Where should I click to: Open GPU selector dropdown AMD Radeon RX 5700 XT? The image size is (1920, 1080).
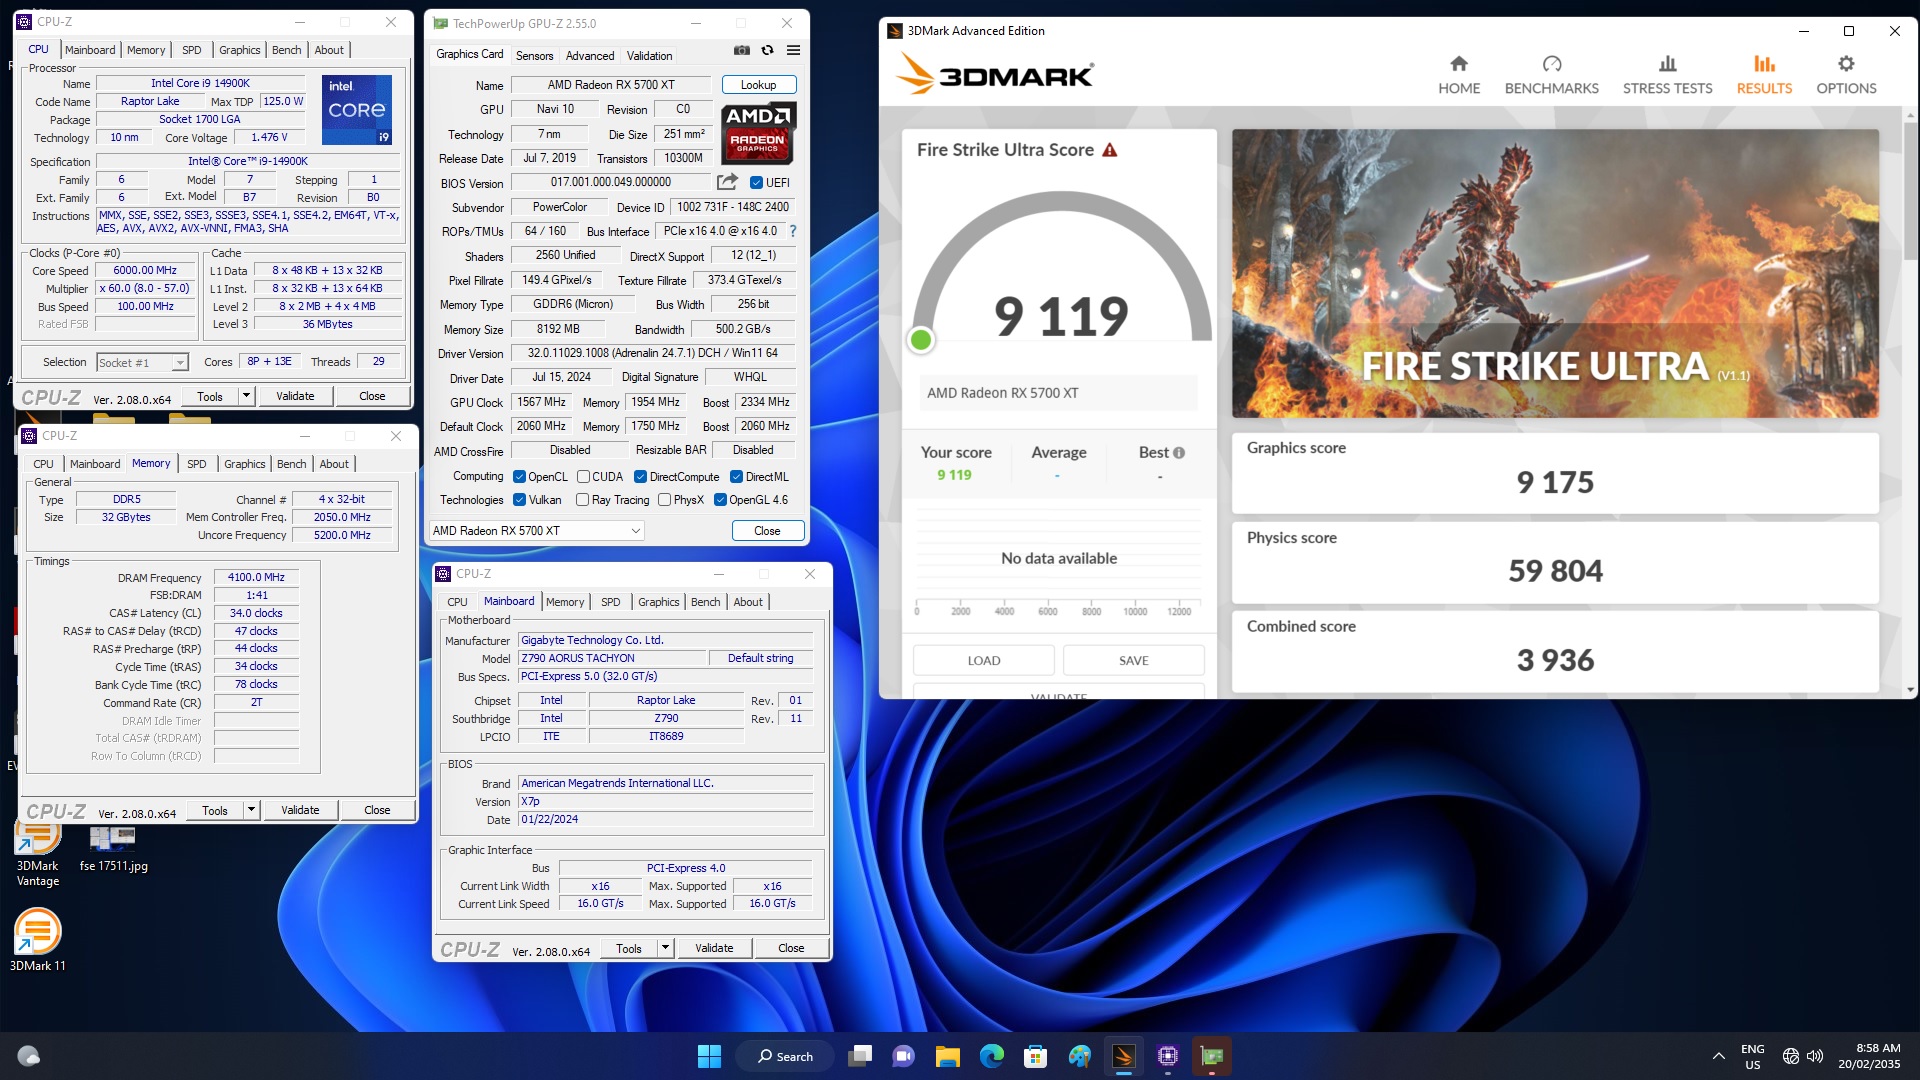click(x=537, y=531)
